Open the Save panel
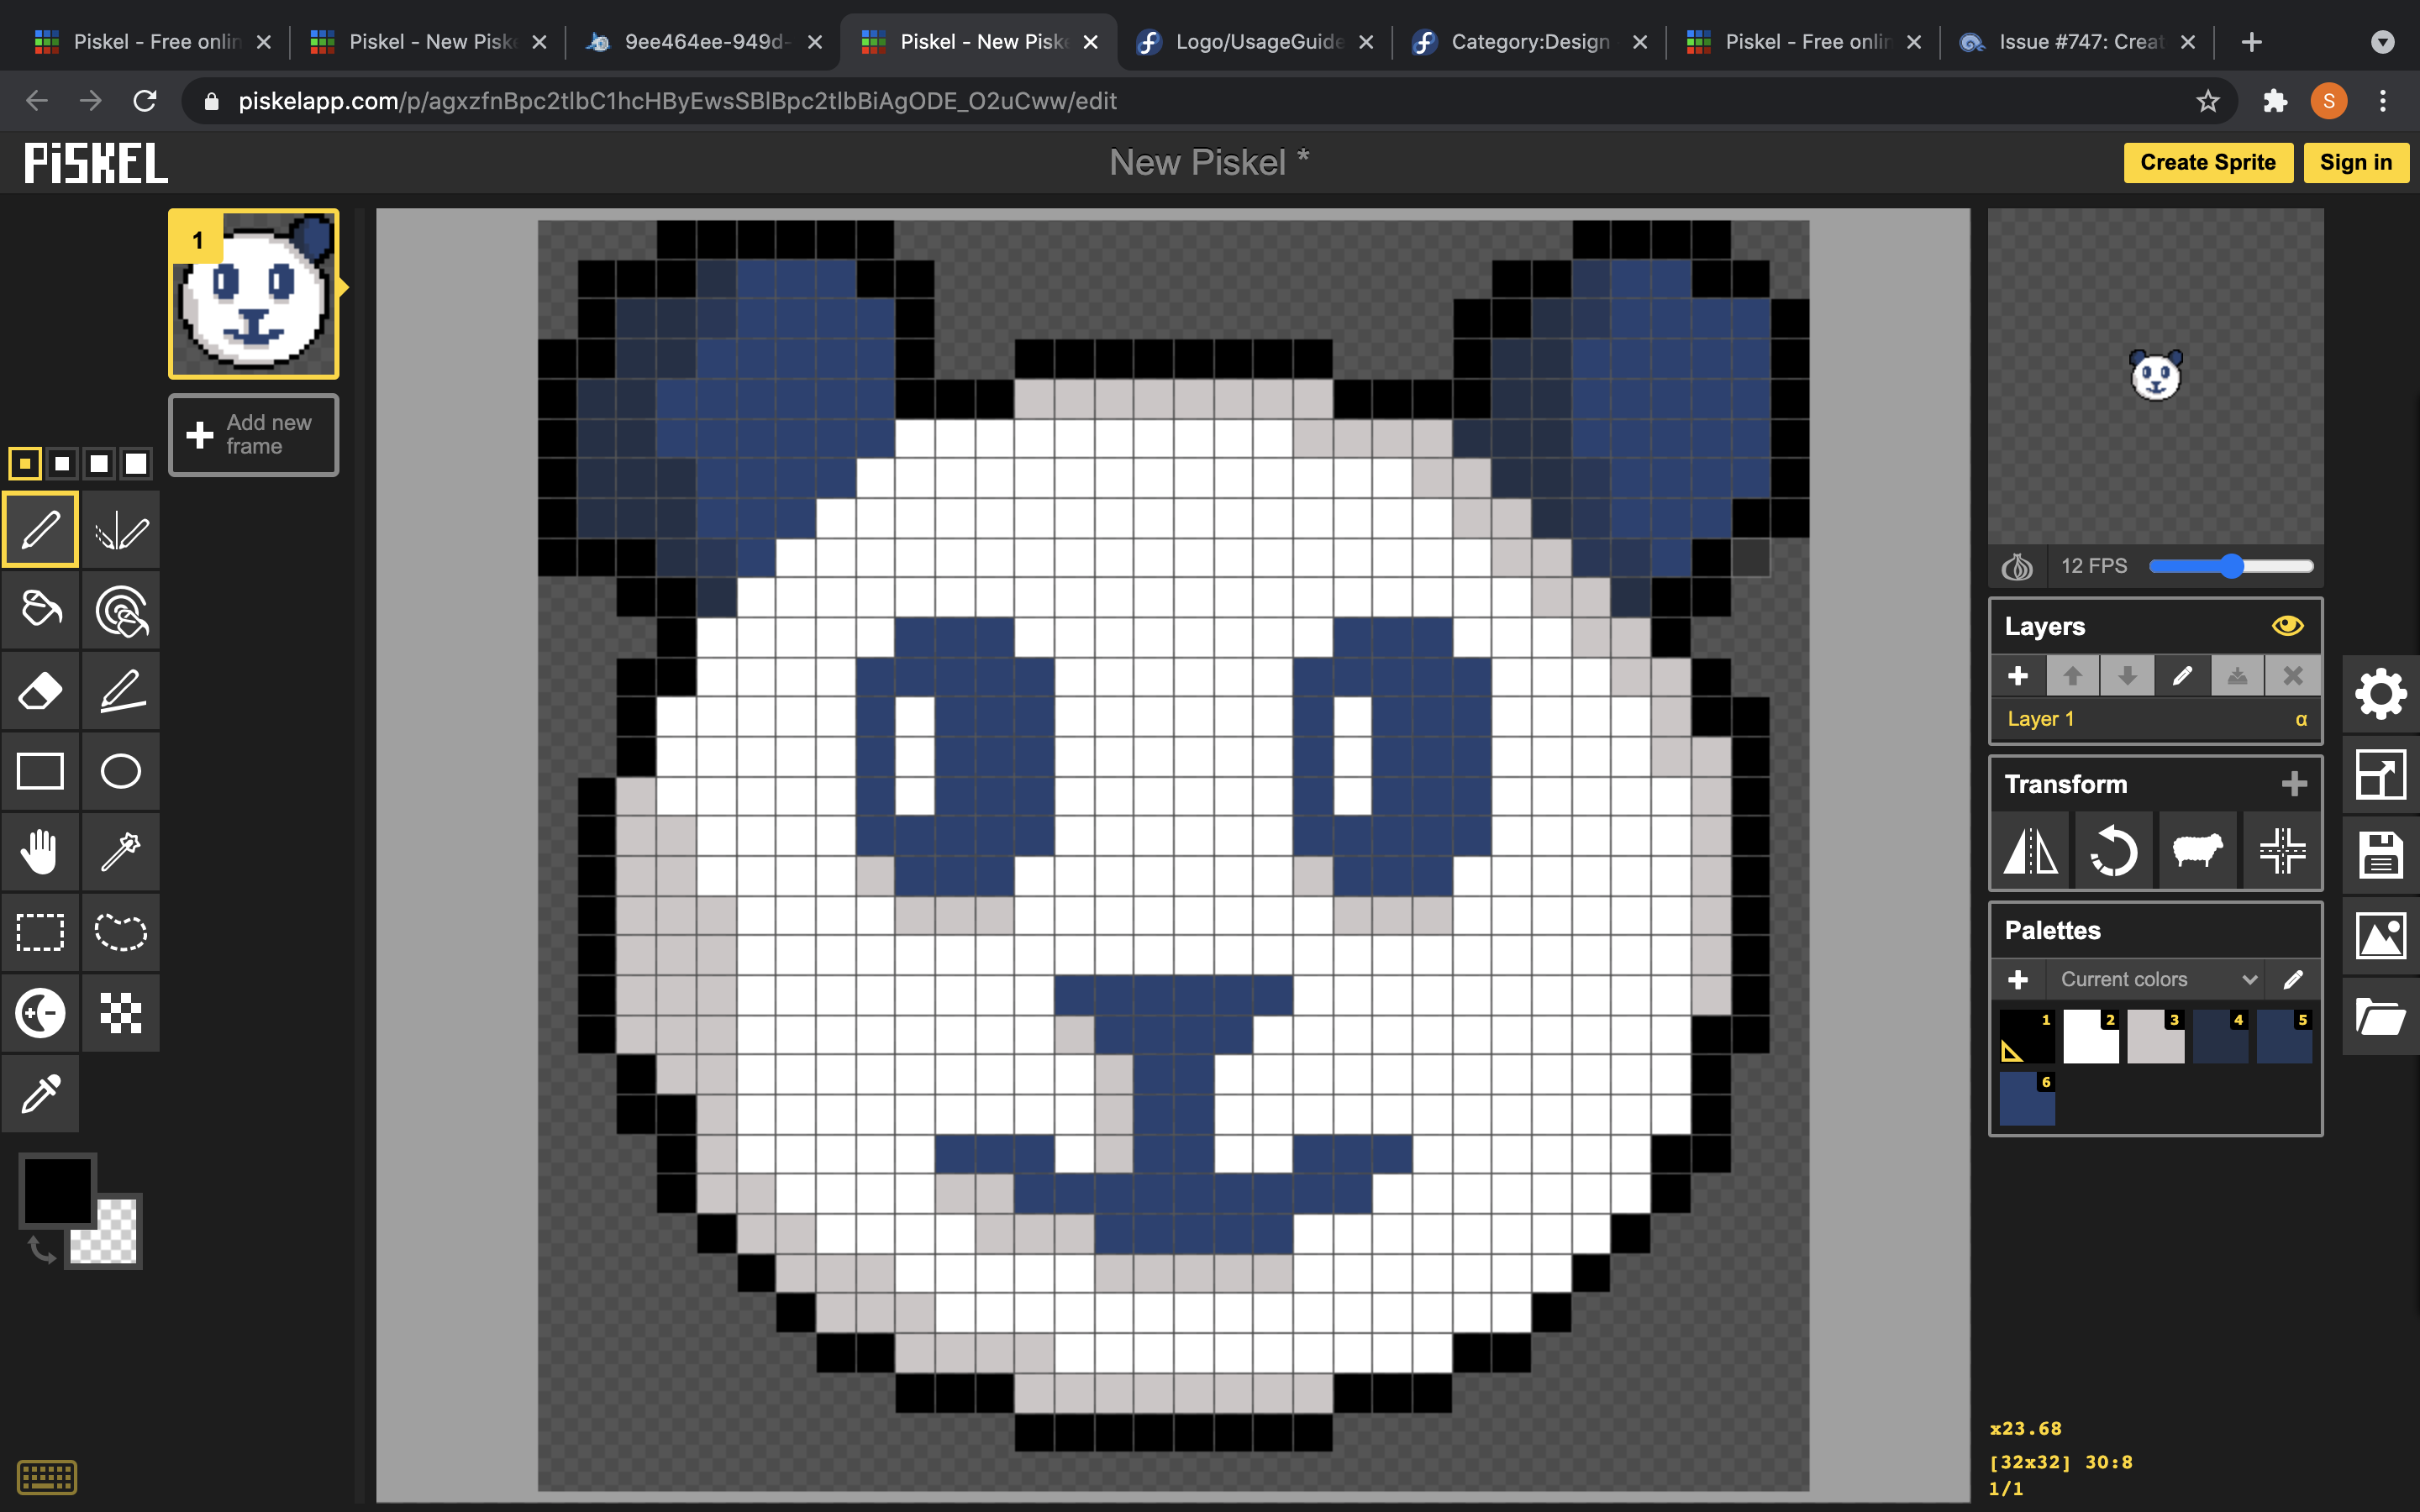This screenshot has height=1512, width=2420. click(x=2381, y=855)
